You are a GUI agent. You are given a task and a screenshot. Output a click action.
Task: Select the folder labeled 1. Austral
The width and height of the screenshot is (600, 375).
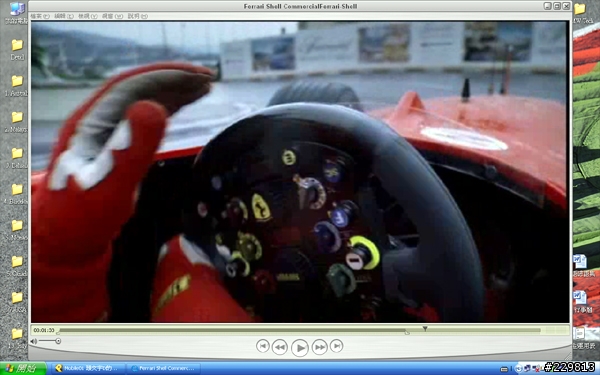point(16,85)
